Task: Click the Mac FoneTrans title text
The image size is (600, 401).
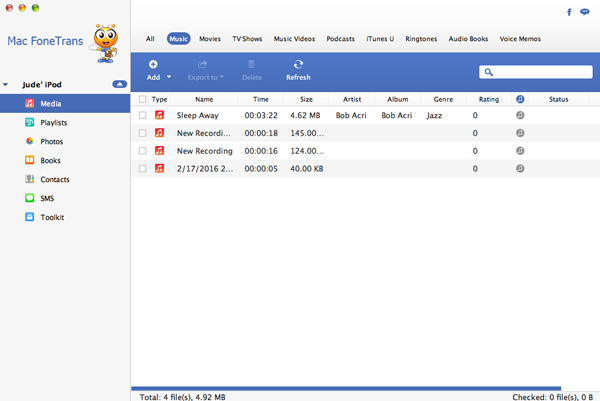Action: [x=45, y=41]
